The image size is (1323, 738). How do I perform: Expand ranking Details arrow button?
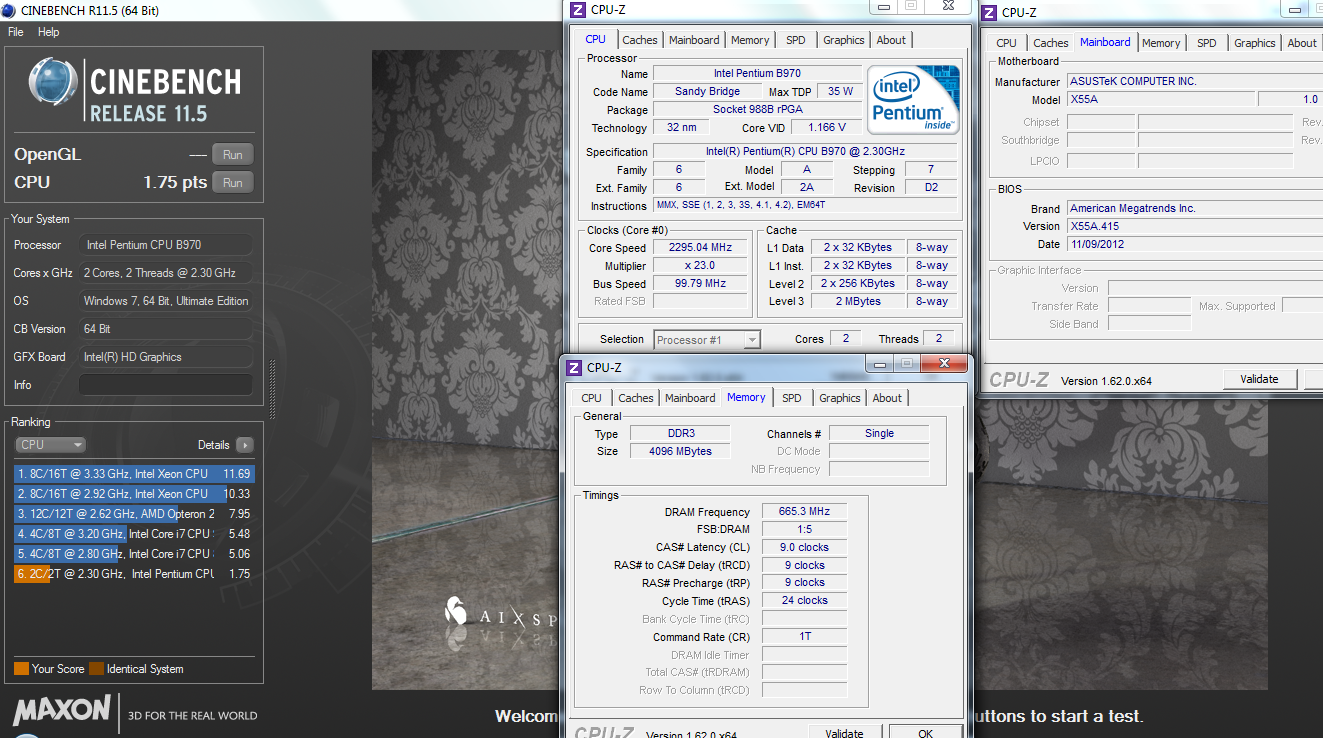coord(245,445)
